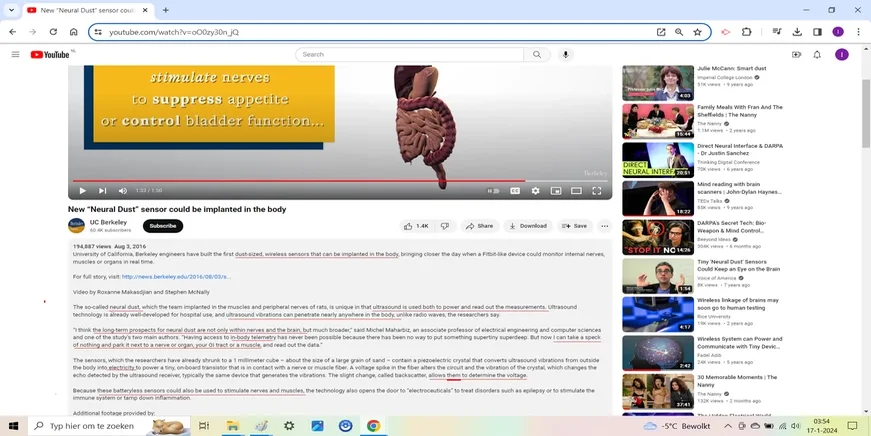Open the Create video icon
Viewport: 871px width, 436px height.
tap(797, 54)
